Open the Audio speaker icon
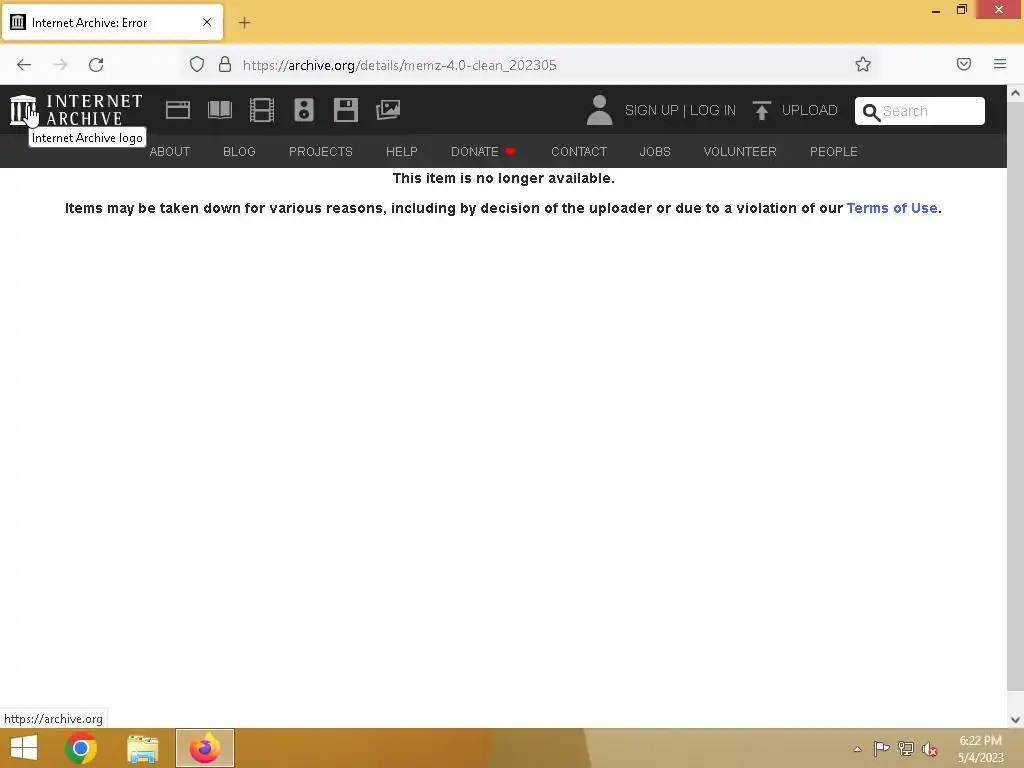The image size is (1024, 768). click(304, 110)
